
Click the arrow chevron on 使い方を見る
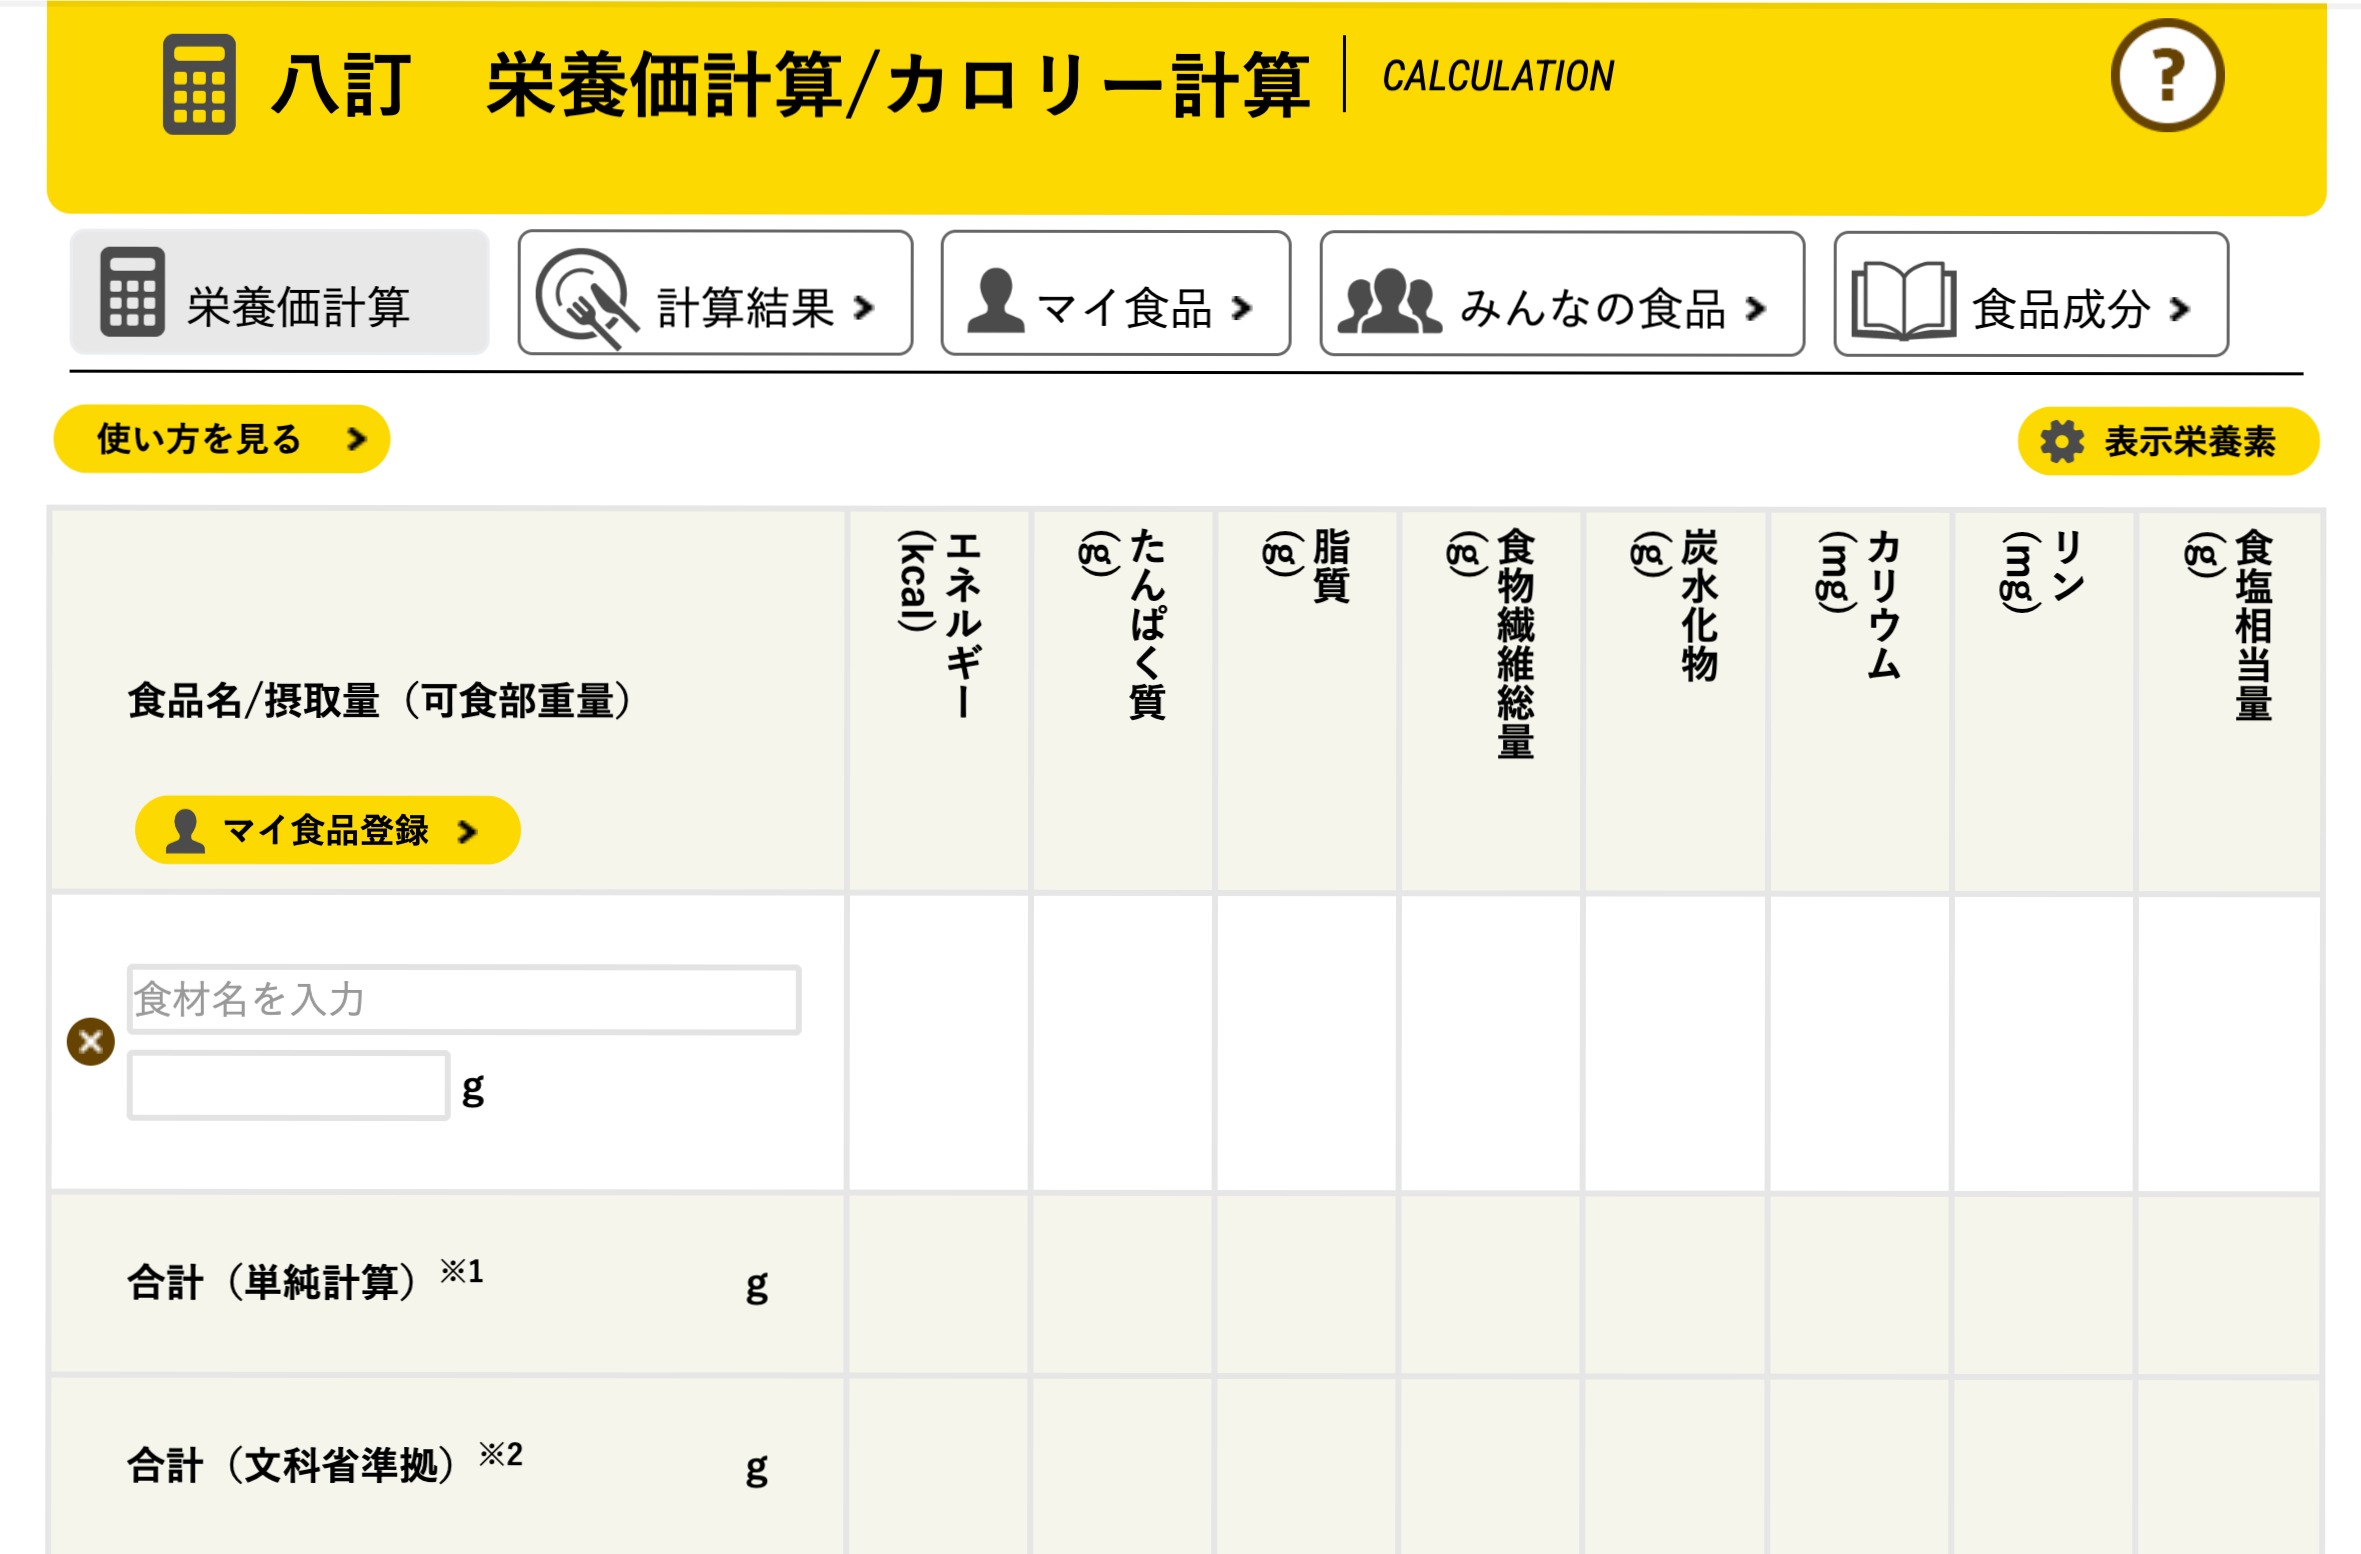coord(356,439)
